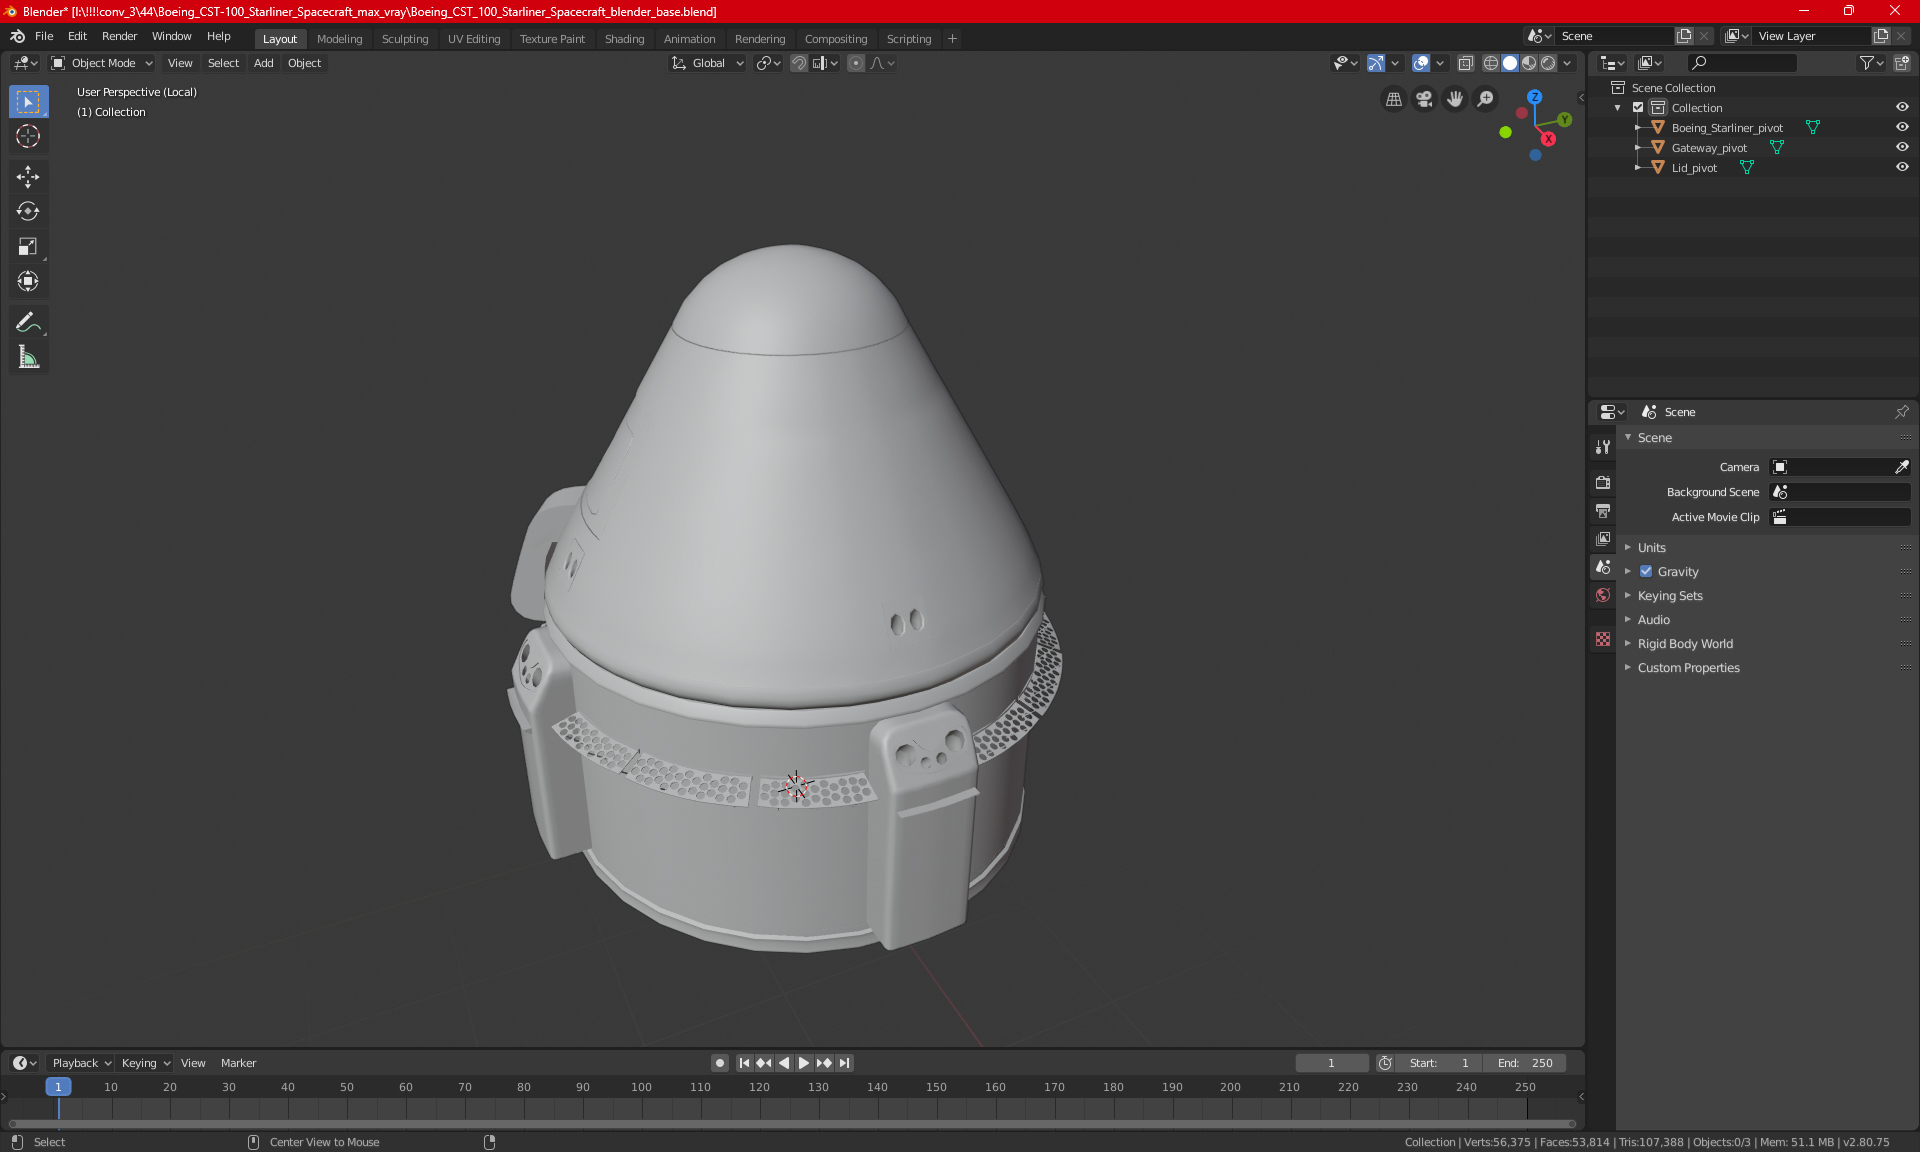Jump to the start frame
1920x1152 pixels.
[744, 1063]
